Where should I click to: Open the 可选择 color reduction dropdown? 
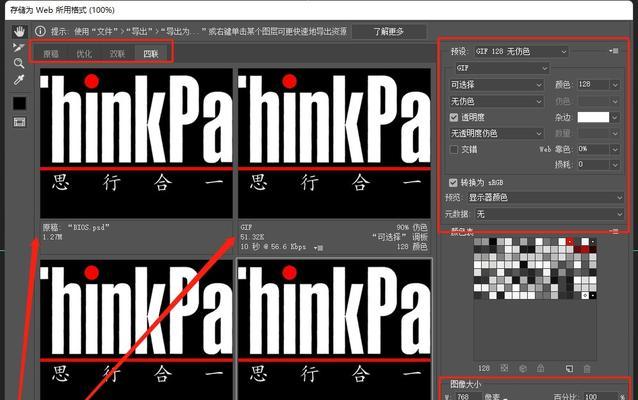pyautogui.click(x=496, y=85)
